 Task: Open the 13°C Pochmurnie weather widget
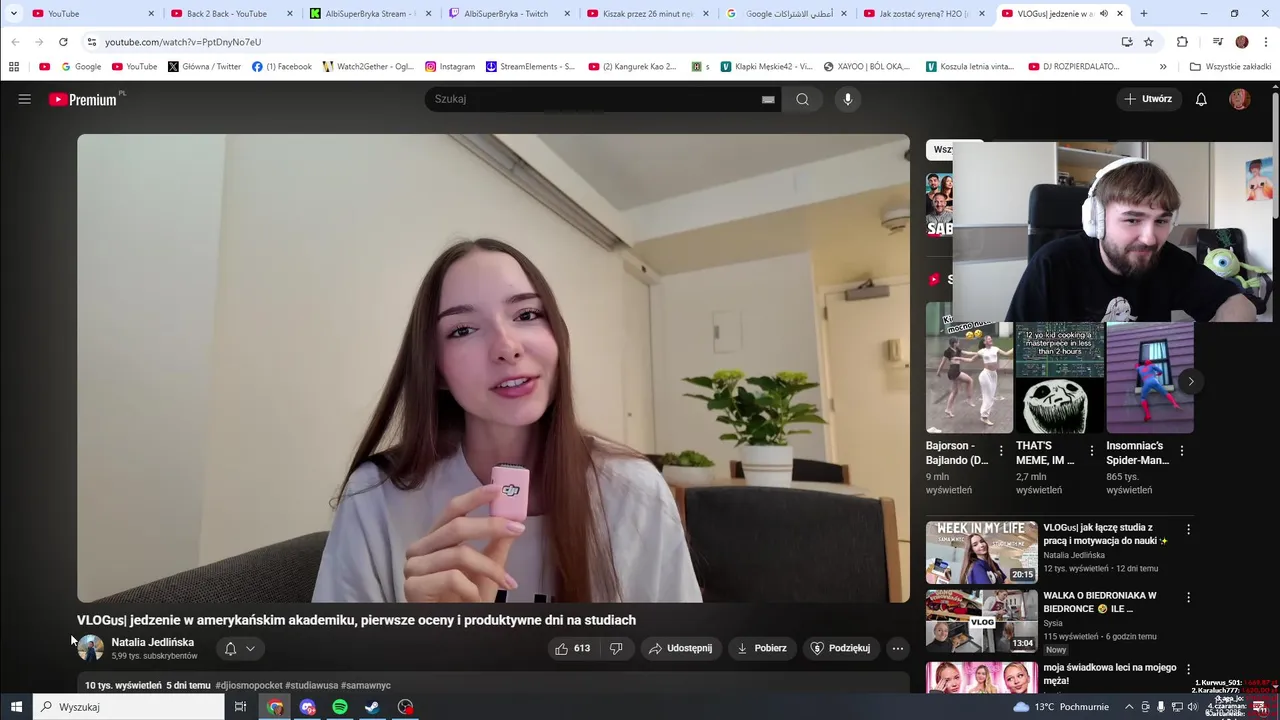click(x=1060, y=707)
